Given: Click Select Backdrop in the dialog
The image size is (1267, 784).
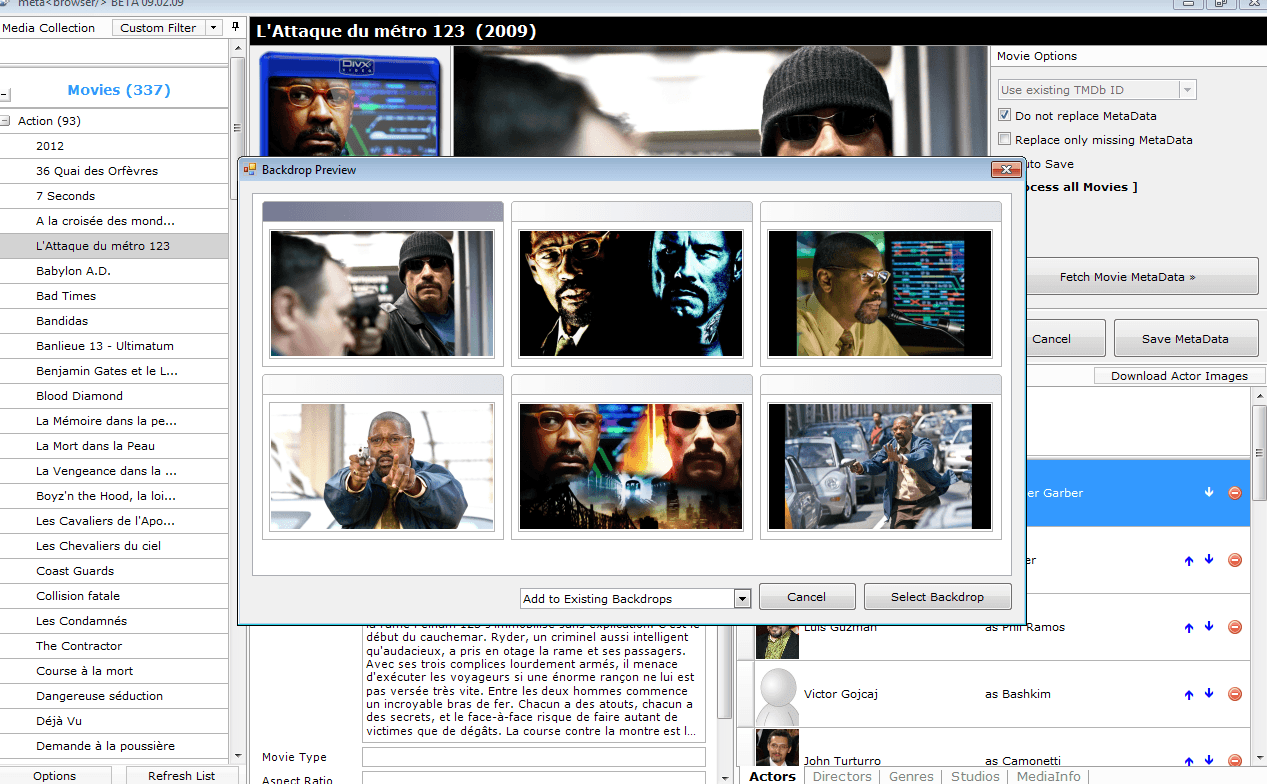Looking at the screenshot, I should [937, 597].
